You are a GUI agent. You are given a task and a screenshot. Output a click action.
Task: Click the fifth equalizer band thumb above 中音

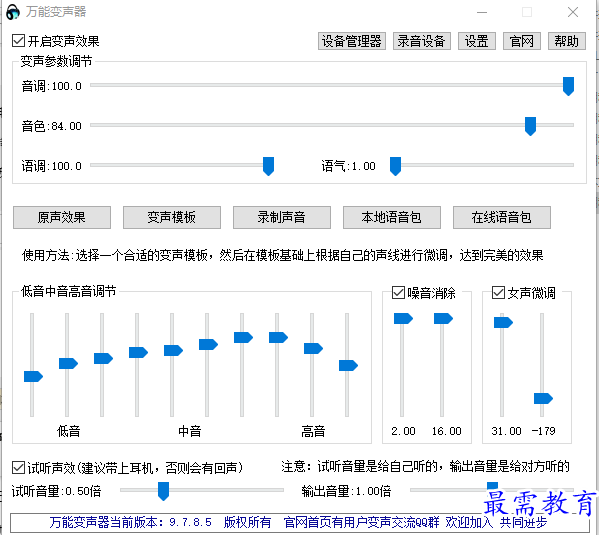point(173,350)
